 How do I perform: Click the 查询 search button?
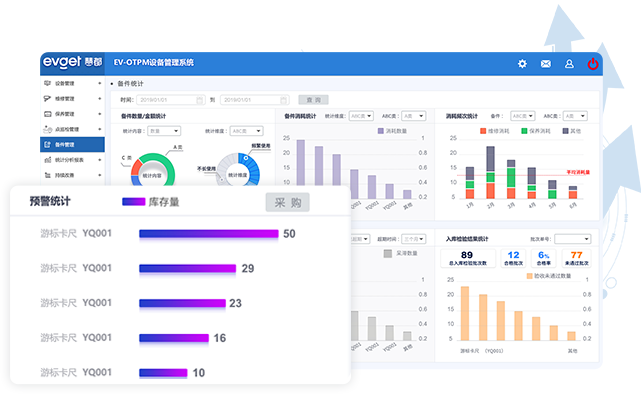click(312, 100)
